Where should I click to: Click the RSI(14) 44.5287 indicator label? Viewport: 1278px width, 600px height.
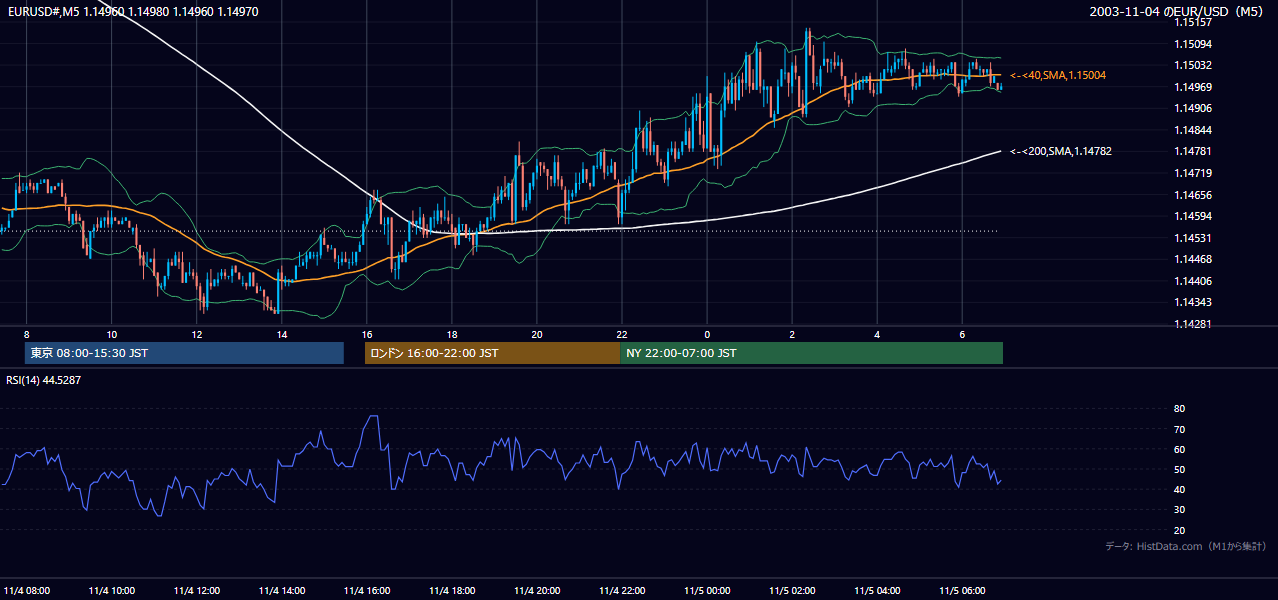(44, 380)
